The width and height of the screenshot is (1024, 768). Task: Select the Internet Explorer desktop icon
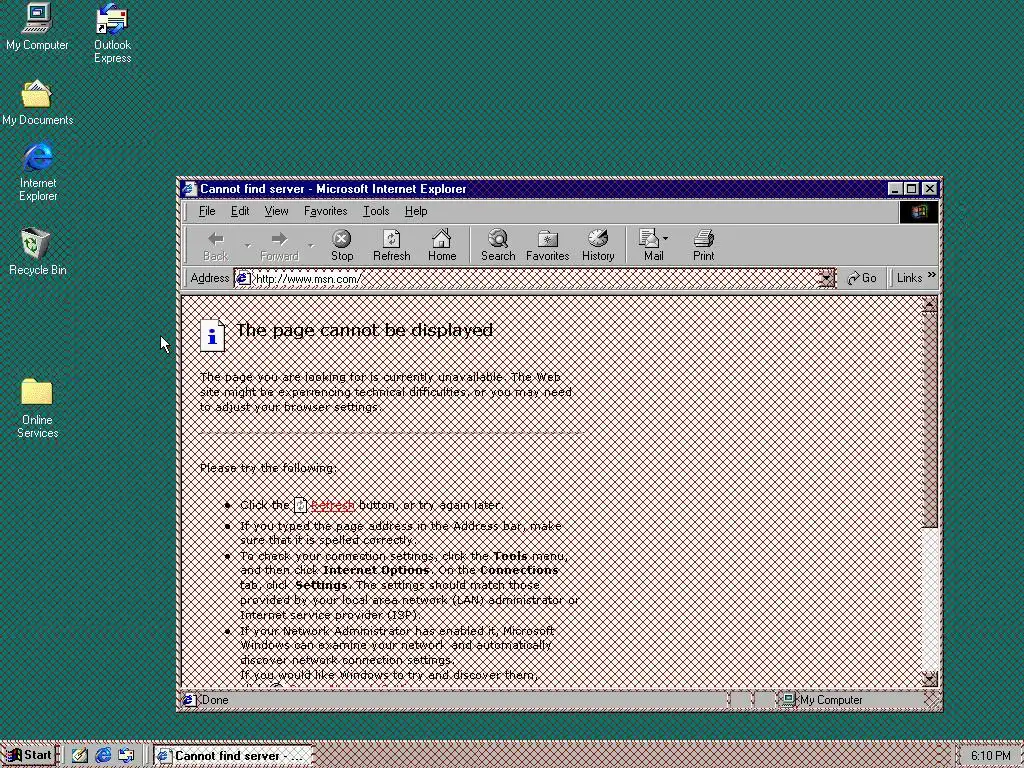pos(38,171)
